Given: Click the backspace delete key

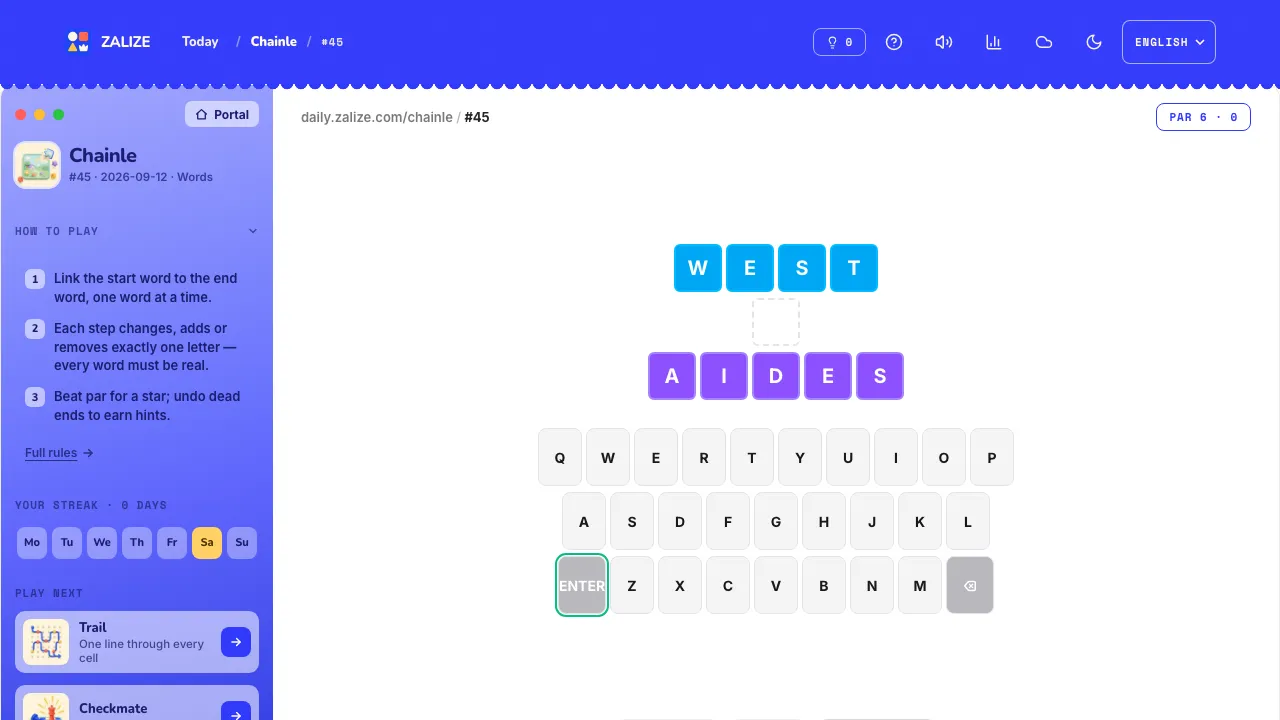Looking at the screenshot, I should [970, 585].
